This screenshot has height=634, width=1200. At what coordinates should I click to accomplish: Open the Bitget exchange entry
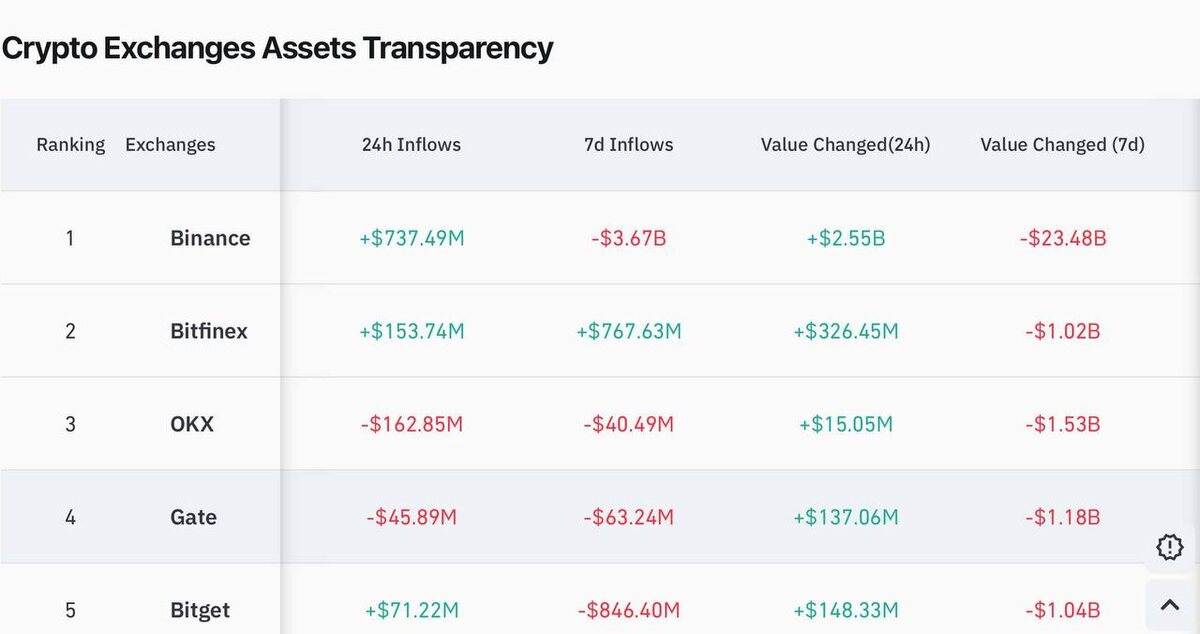pos(200,610)
